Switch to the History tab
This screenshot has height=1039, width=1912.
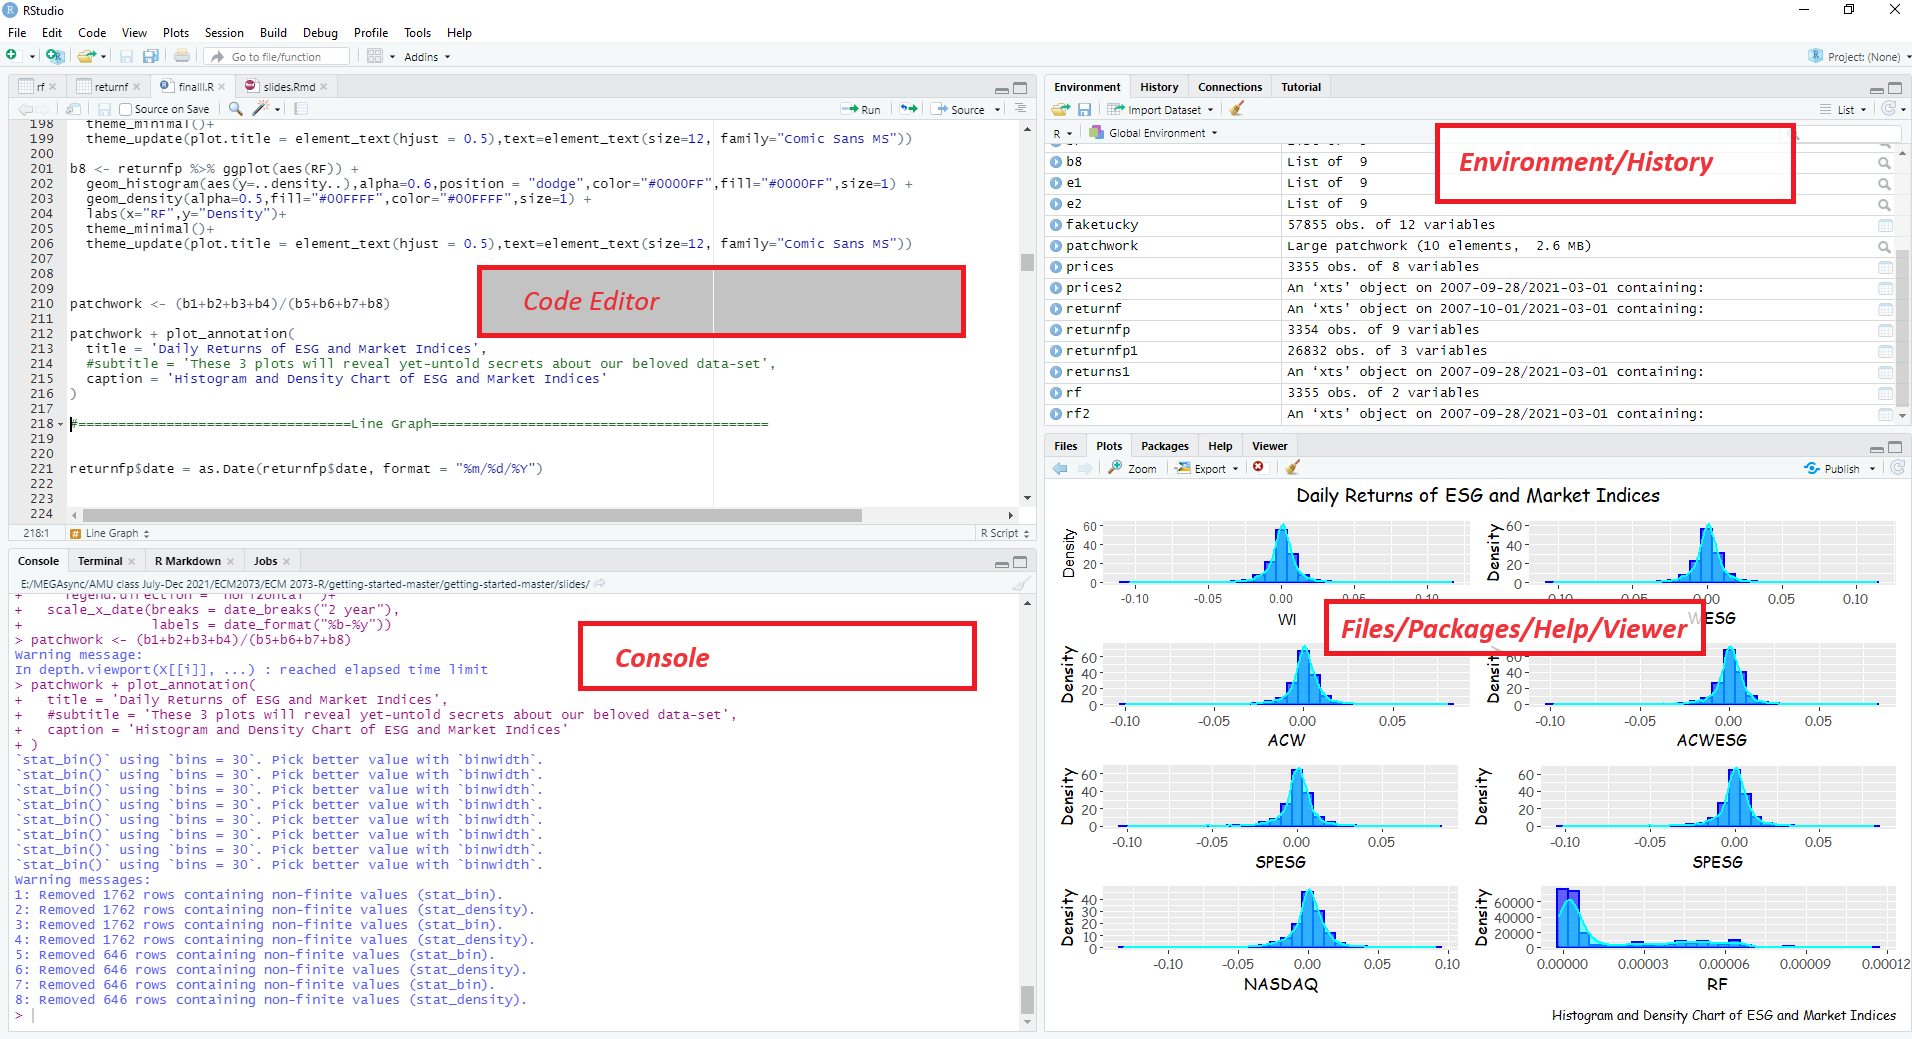pyautogui.click(x=1158, y=87)
